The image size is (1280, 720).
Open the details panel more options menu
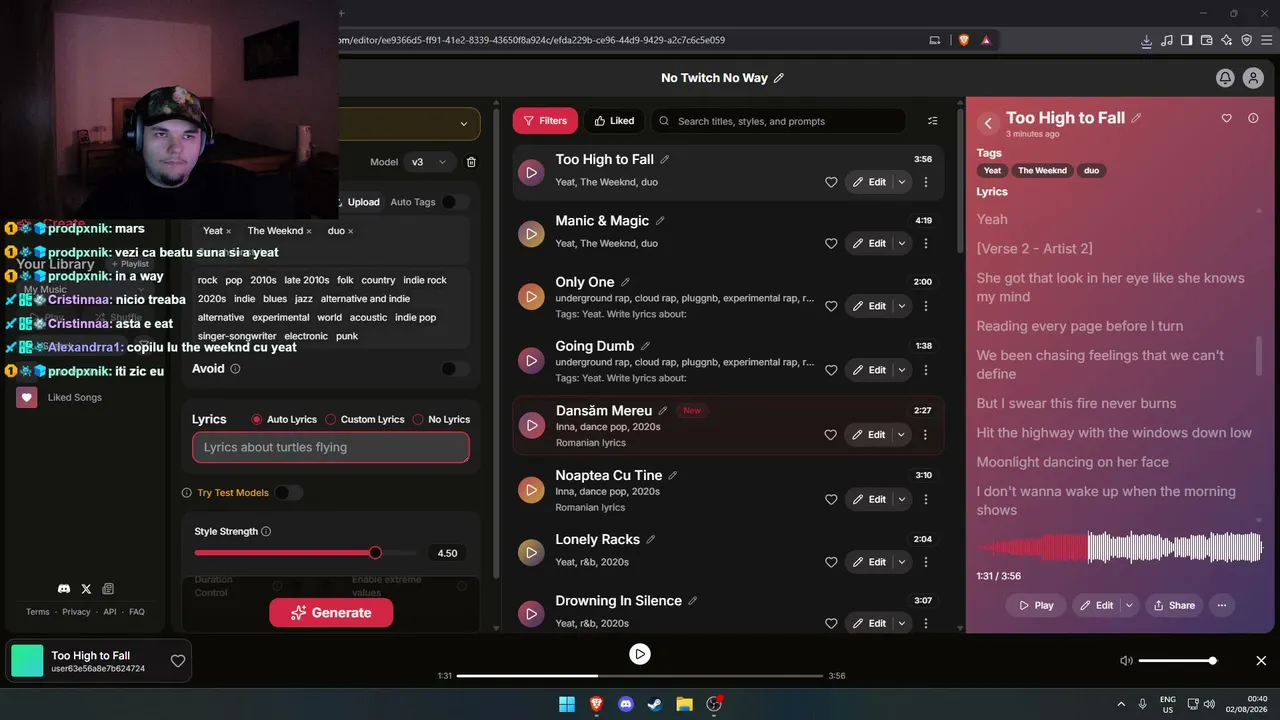[1221, 605]
